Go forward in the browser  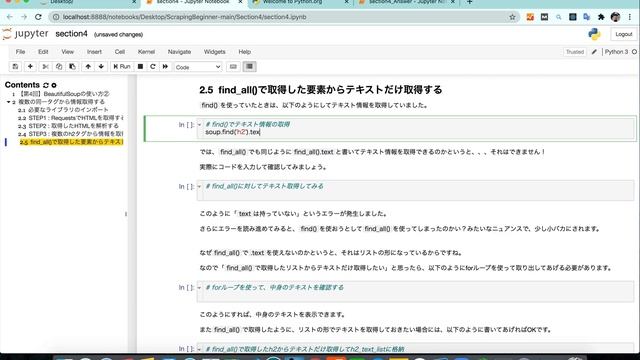click(24, 17)
